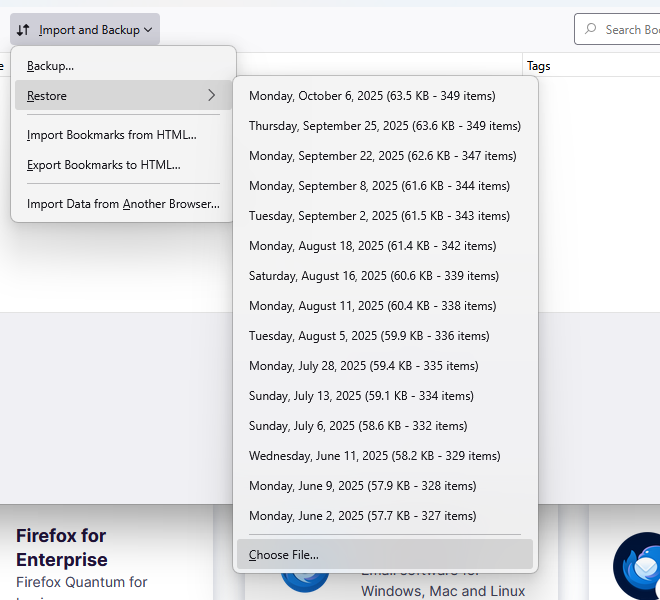Restore Monday, June 2, 2025 backup
Viewport: 660px width, 600px height.
point(385,516)
